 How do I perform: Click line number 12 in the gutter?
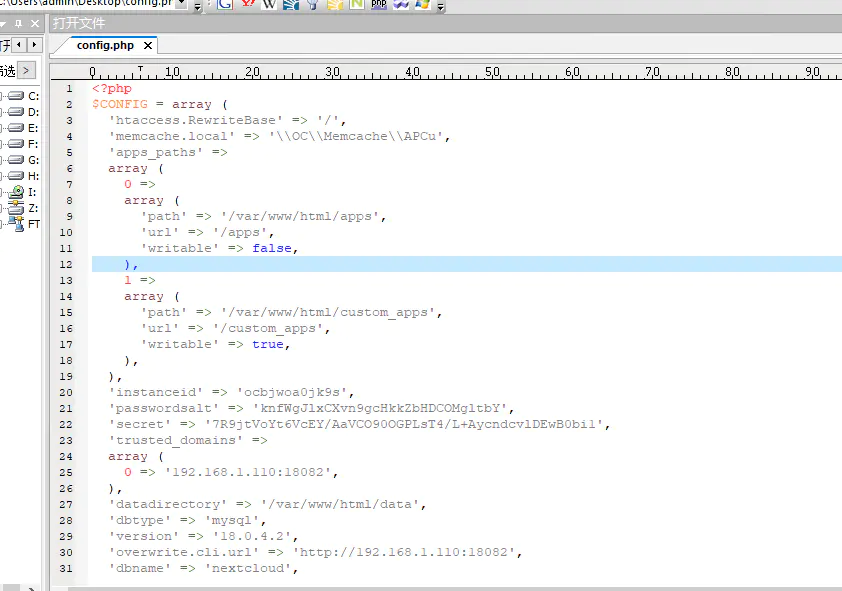click(66, 265)
